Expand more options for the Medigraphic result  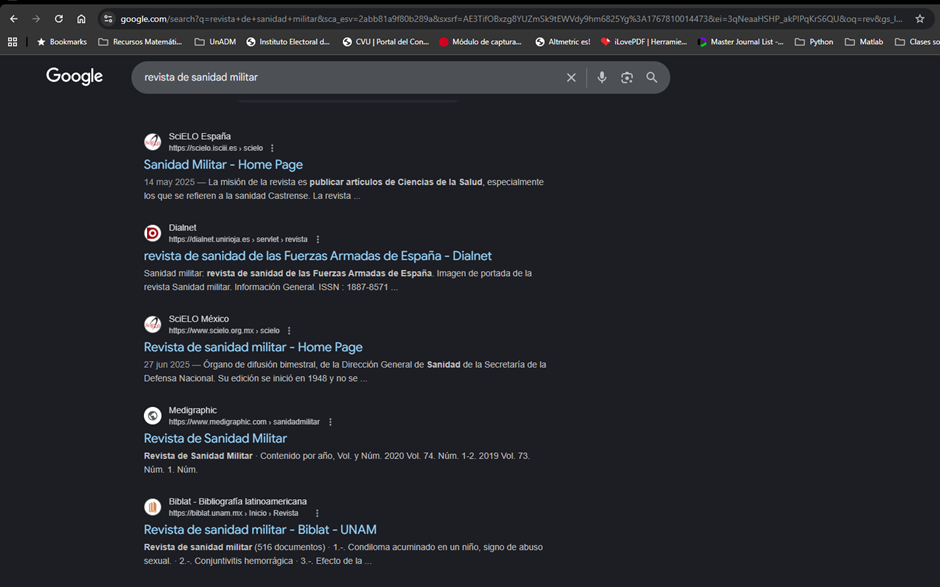pyautogui.click(x=330, y=422)
